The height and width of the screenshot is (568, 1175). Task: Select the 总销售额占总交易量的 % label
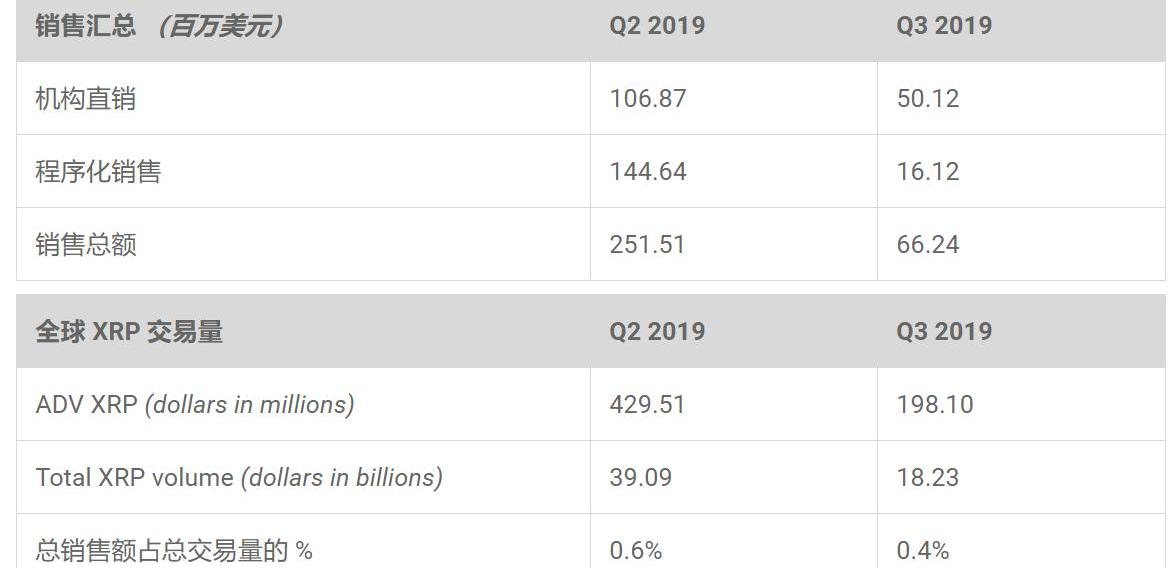174,550
